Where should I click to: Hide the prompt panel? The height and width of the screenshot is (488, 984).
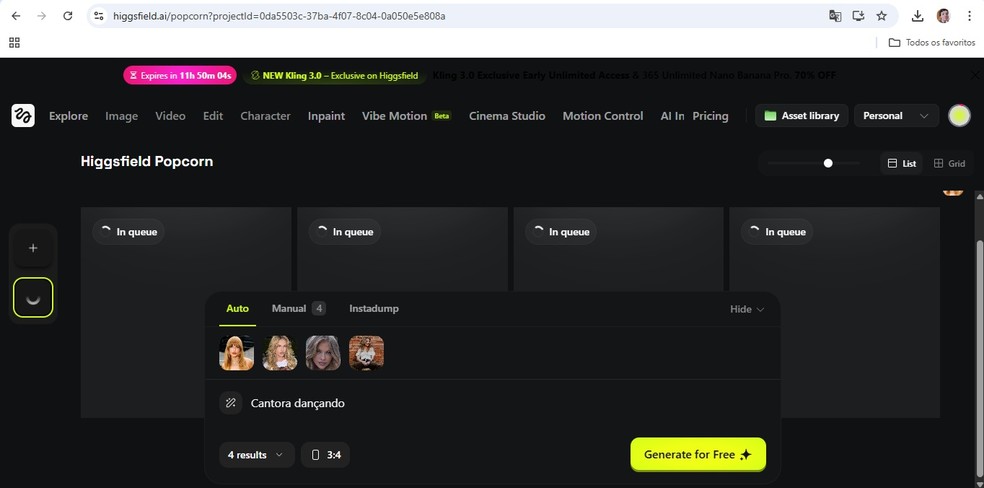(747, 309)
